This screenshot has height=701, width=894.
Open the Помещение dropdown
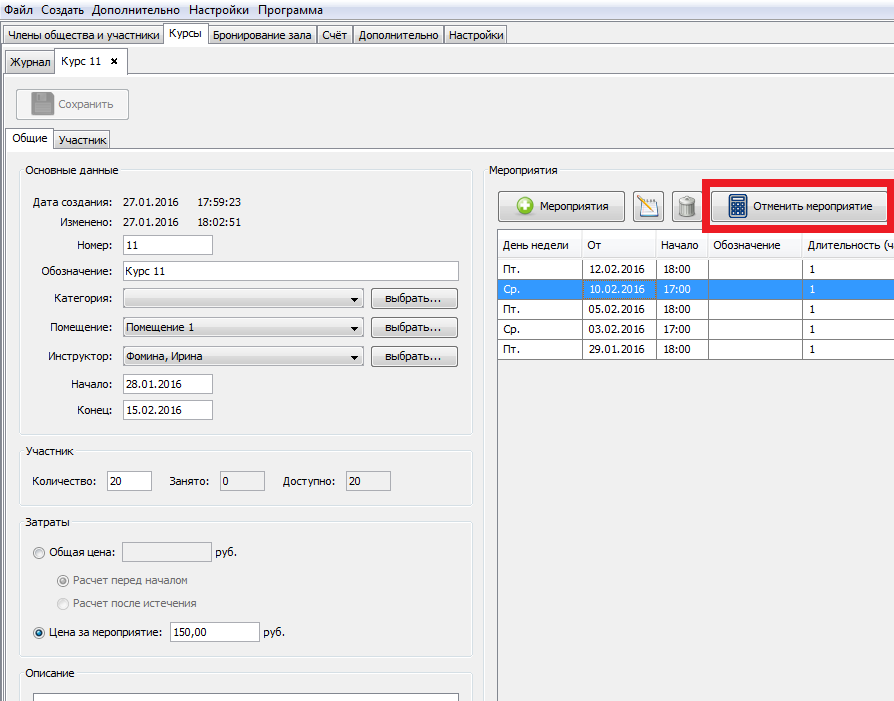point(243,327)
